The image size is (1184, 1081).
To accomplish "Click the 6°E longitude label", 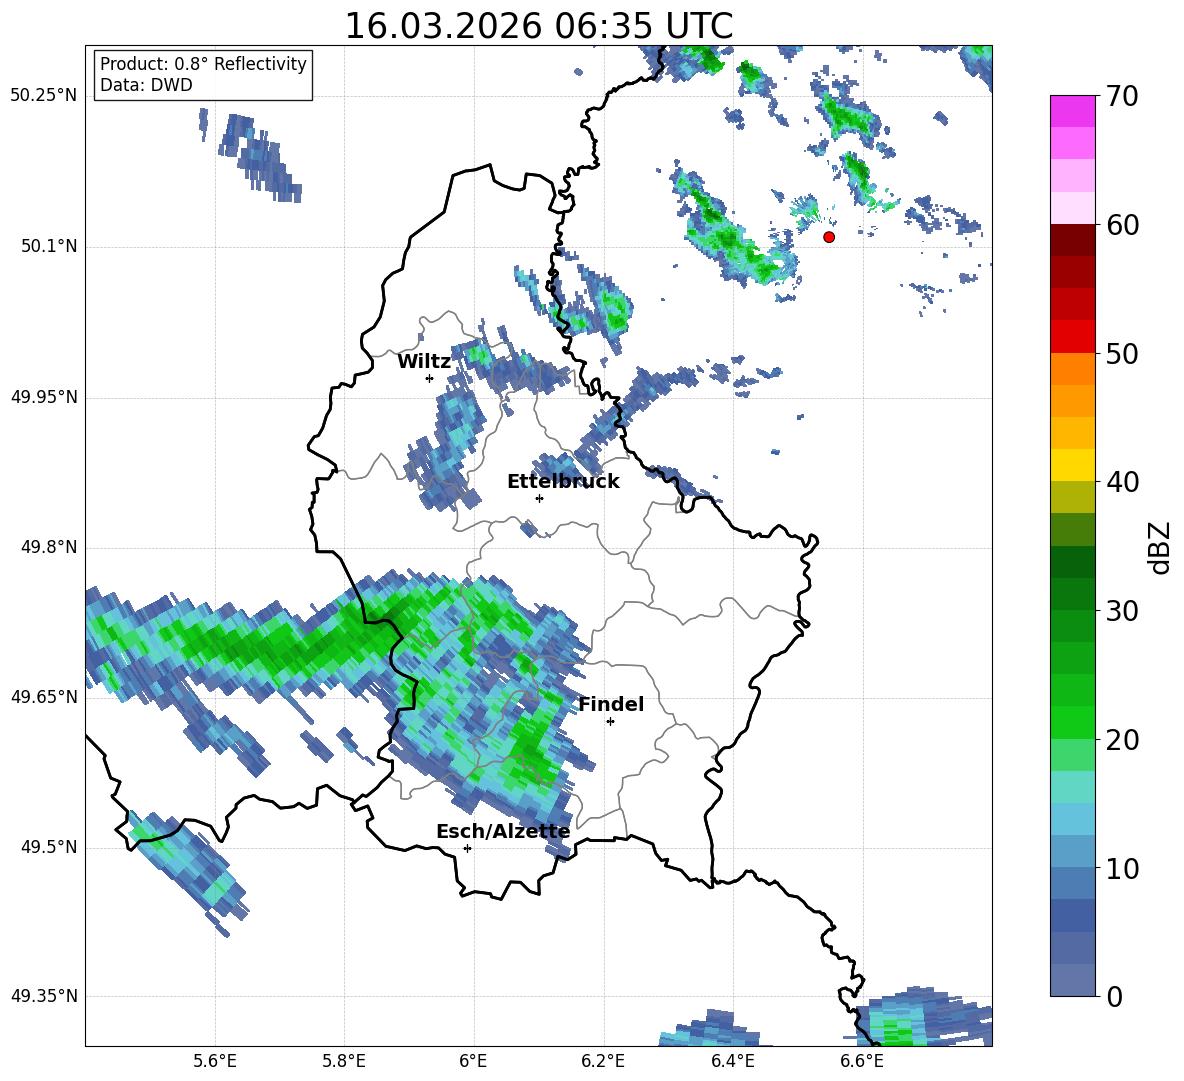I will pos(473,1061).
